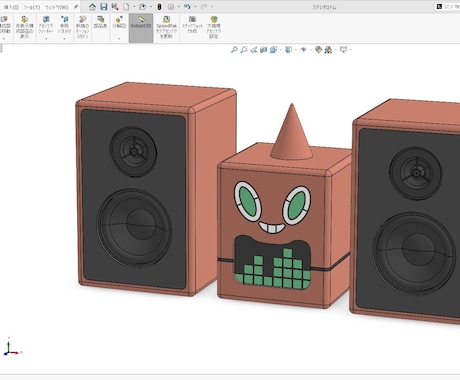The height and width of the screenshot is (380, 460).
Task: Expand the Undo history dropdown arrow
Action: pyautogui.click(x=195, y=7)
